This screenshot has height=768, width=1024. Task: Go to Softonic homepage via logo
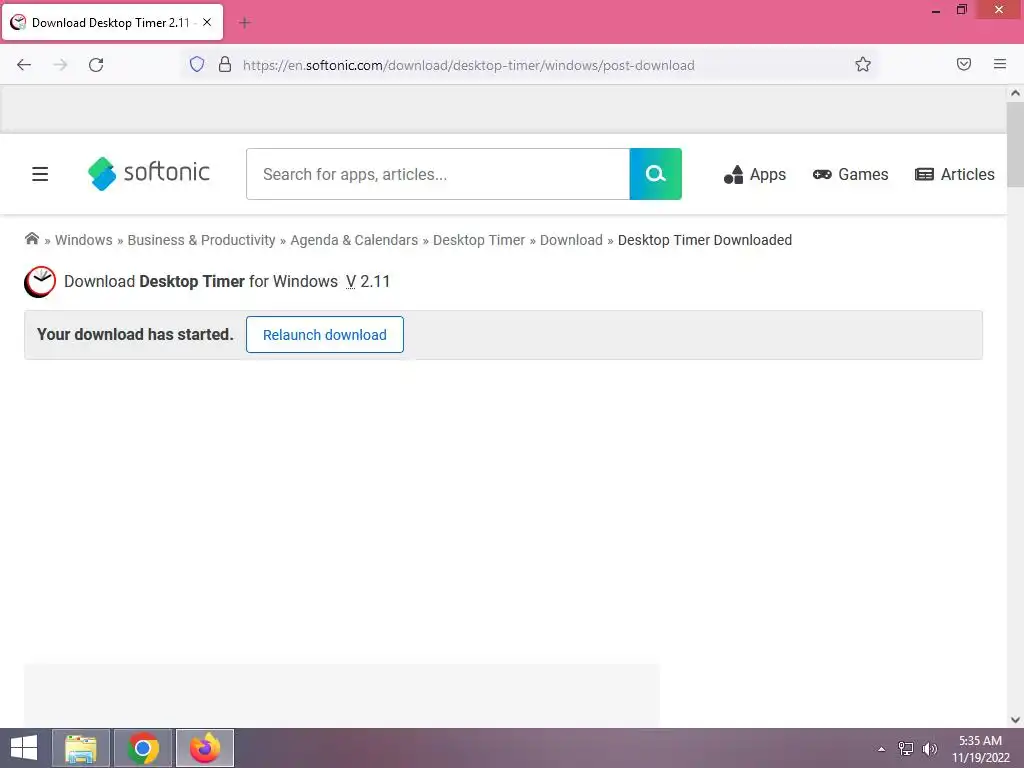coord(149,173)
